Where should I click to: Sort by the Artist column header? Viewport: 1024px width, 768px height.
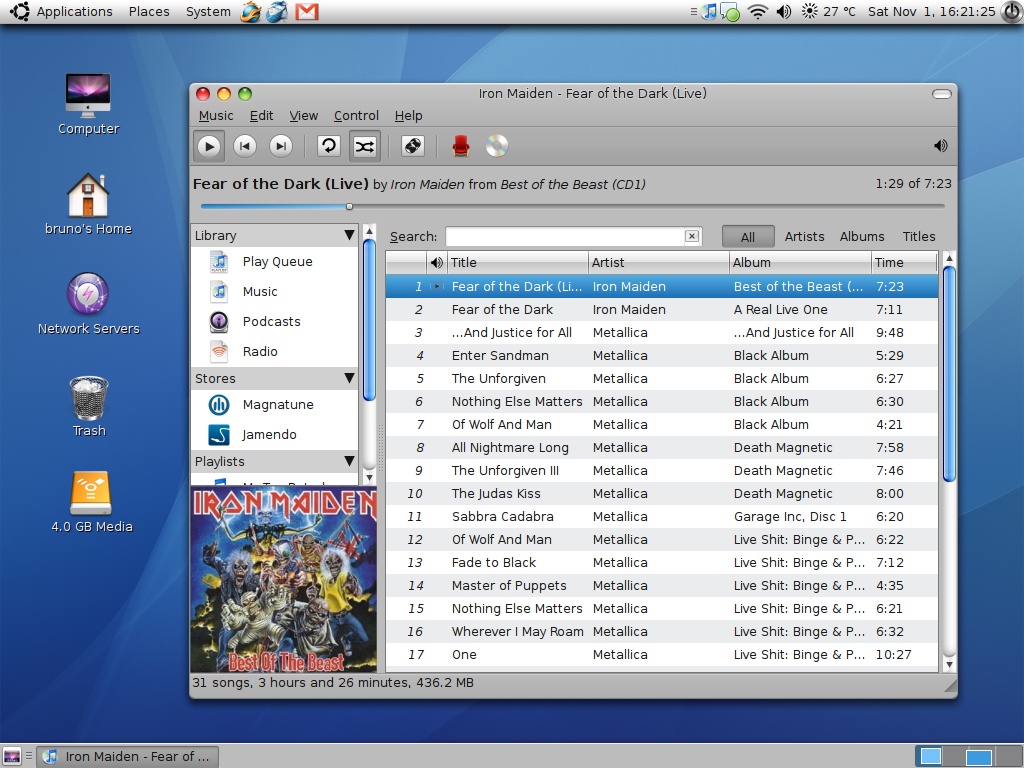[659, 263]
